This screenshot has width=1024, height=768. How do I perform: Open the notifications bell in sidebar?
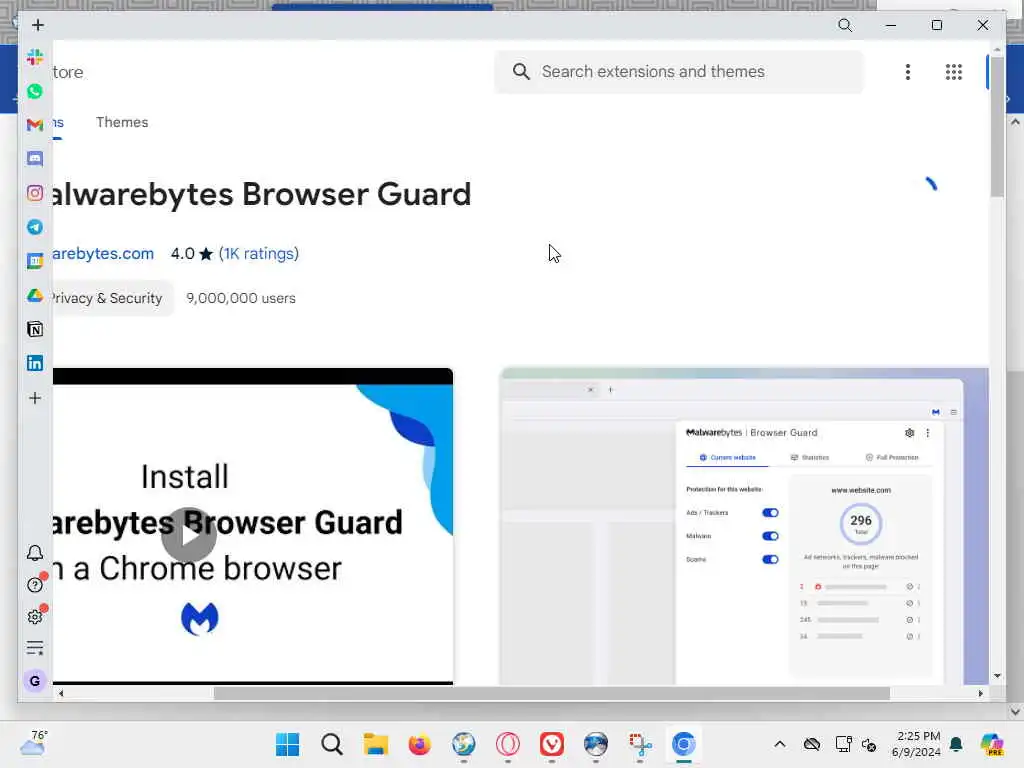35,553
